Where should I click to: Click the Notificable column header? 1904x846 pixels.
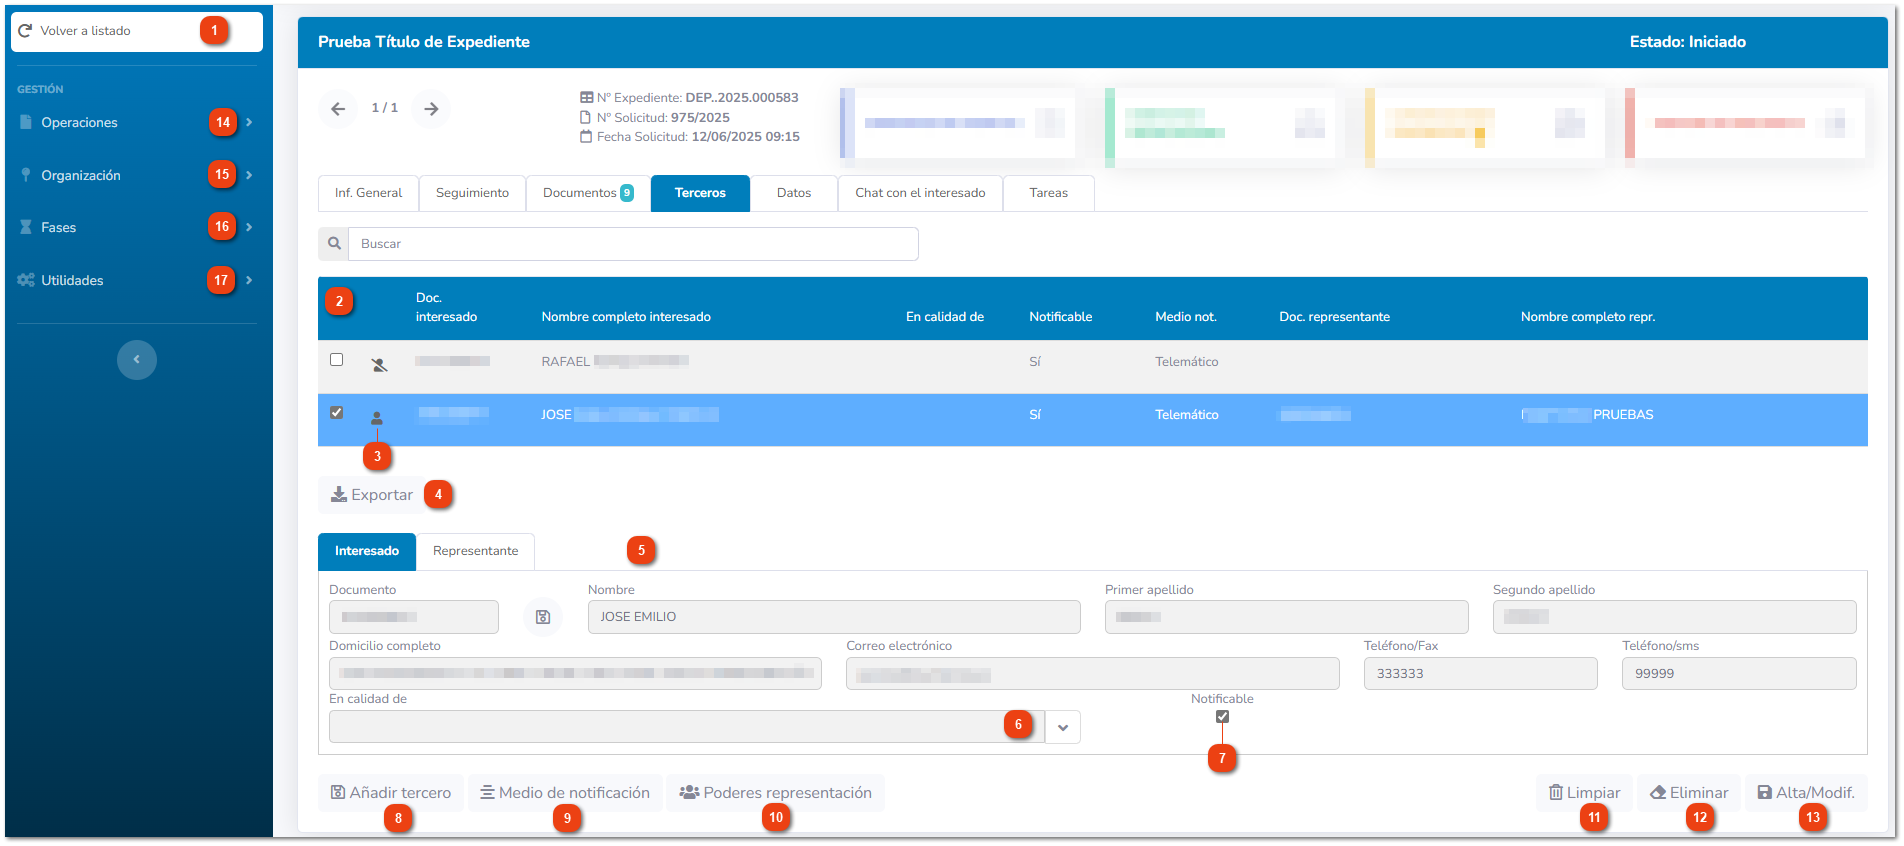(x=1060, y=317)
